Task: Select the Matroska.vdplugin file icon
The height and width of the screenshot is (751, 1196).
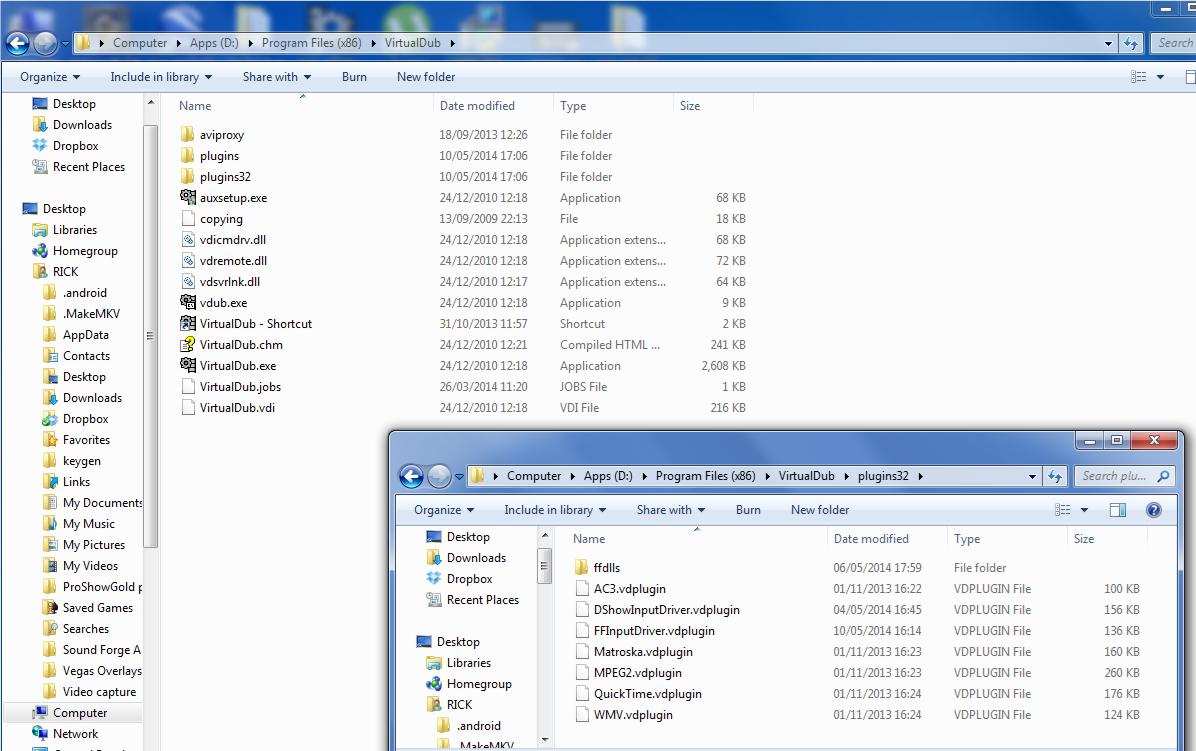Action: coord(582,652)
